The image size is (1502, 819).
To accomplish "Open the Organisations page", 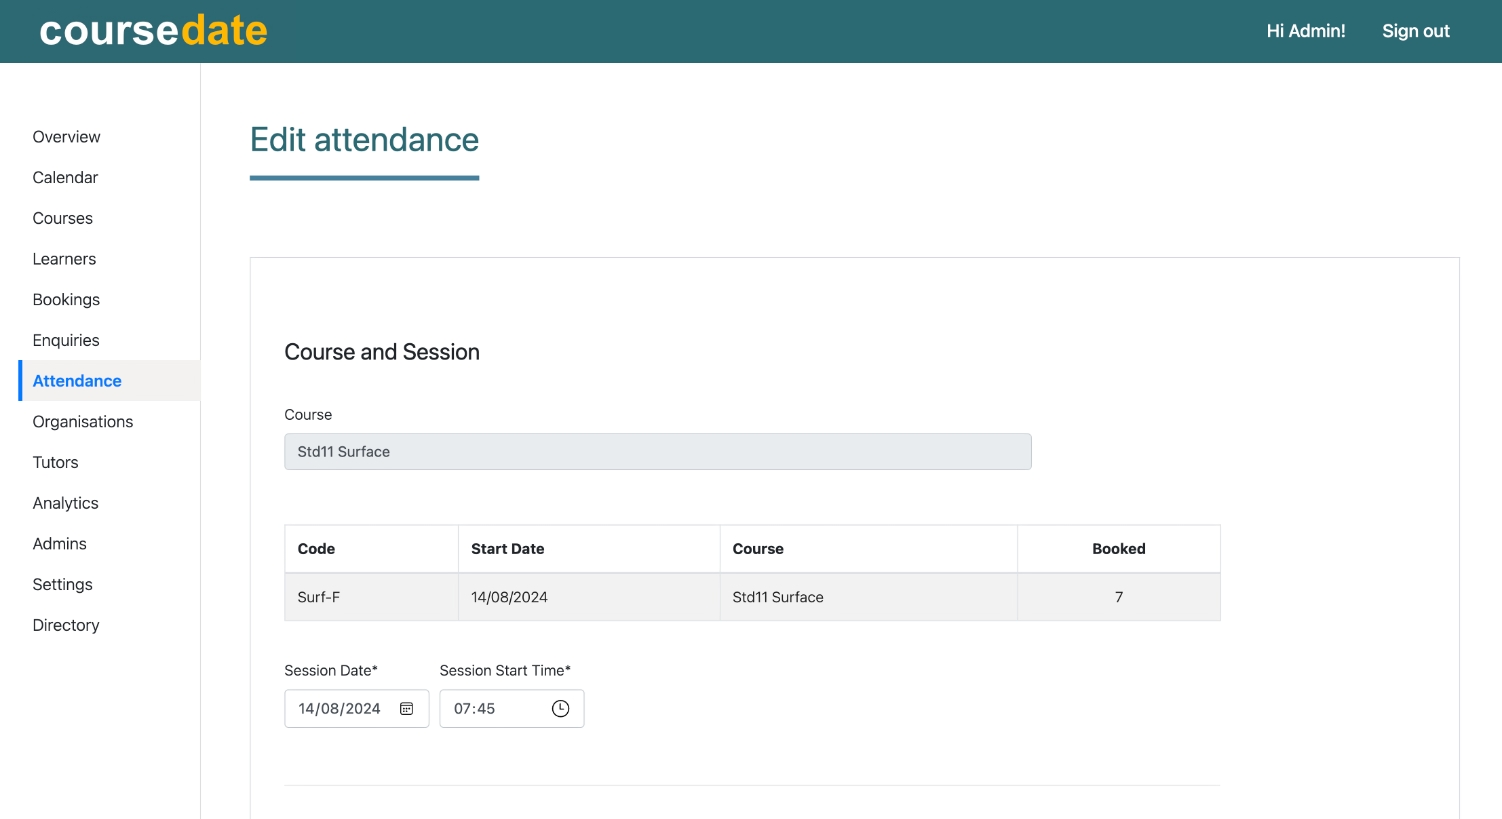I will pyautogui.click(x=83, y=422).
